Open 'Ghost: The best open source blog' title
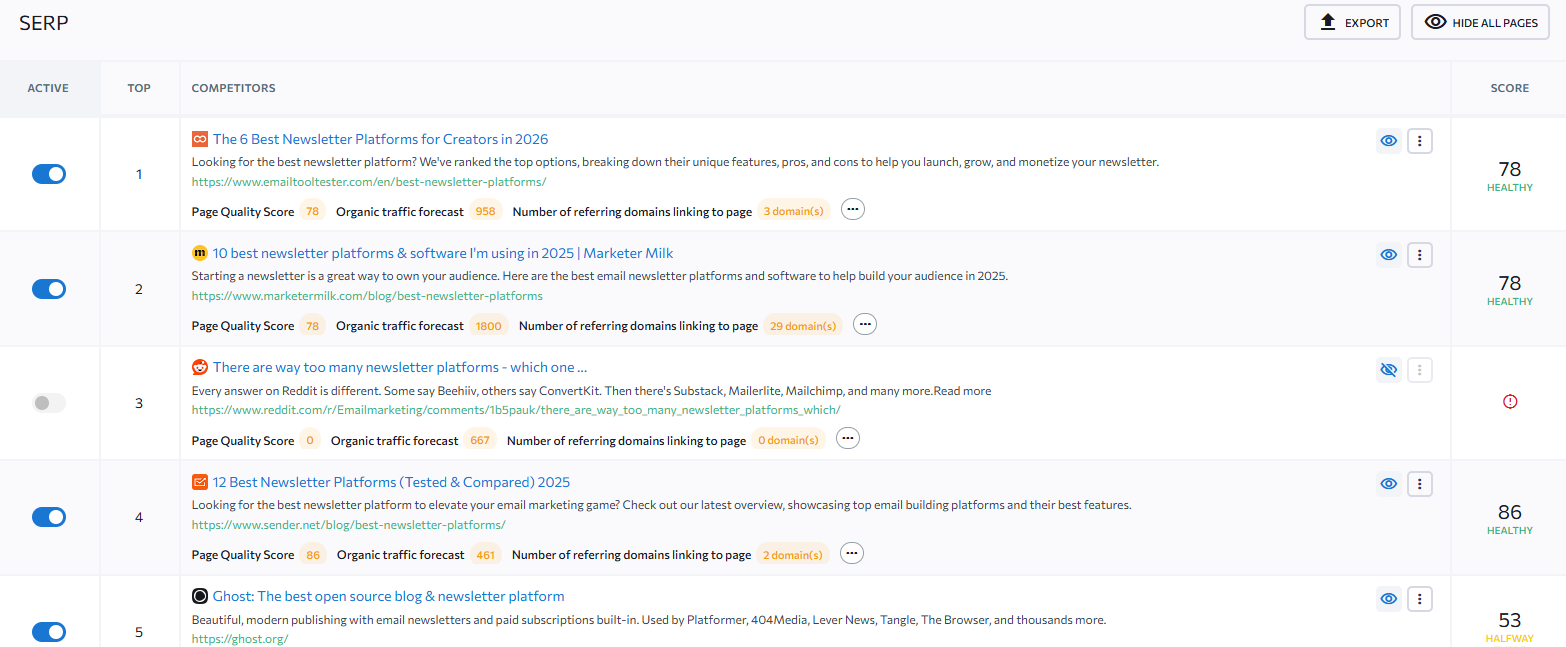This screenshot has height=647, width=1566. pos(389,596)
